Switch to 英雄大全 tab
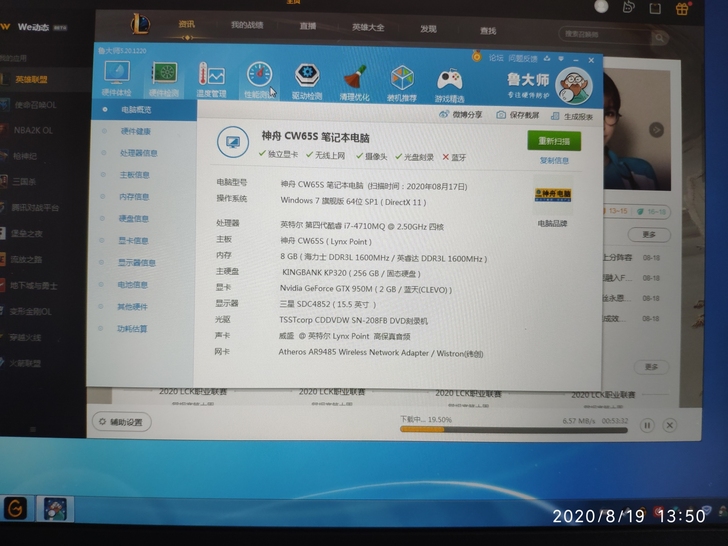The image size is (728, 546). 369,27
